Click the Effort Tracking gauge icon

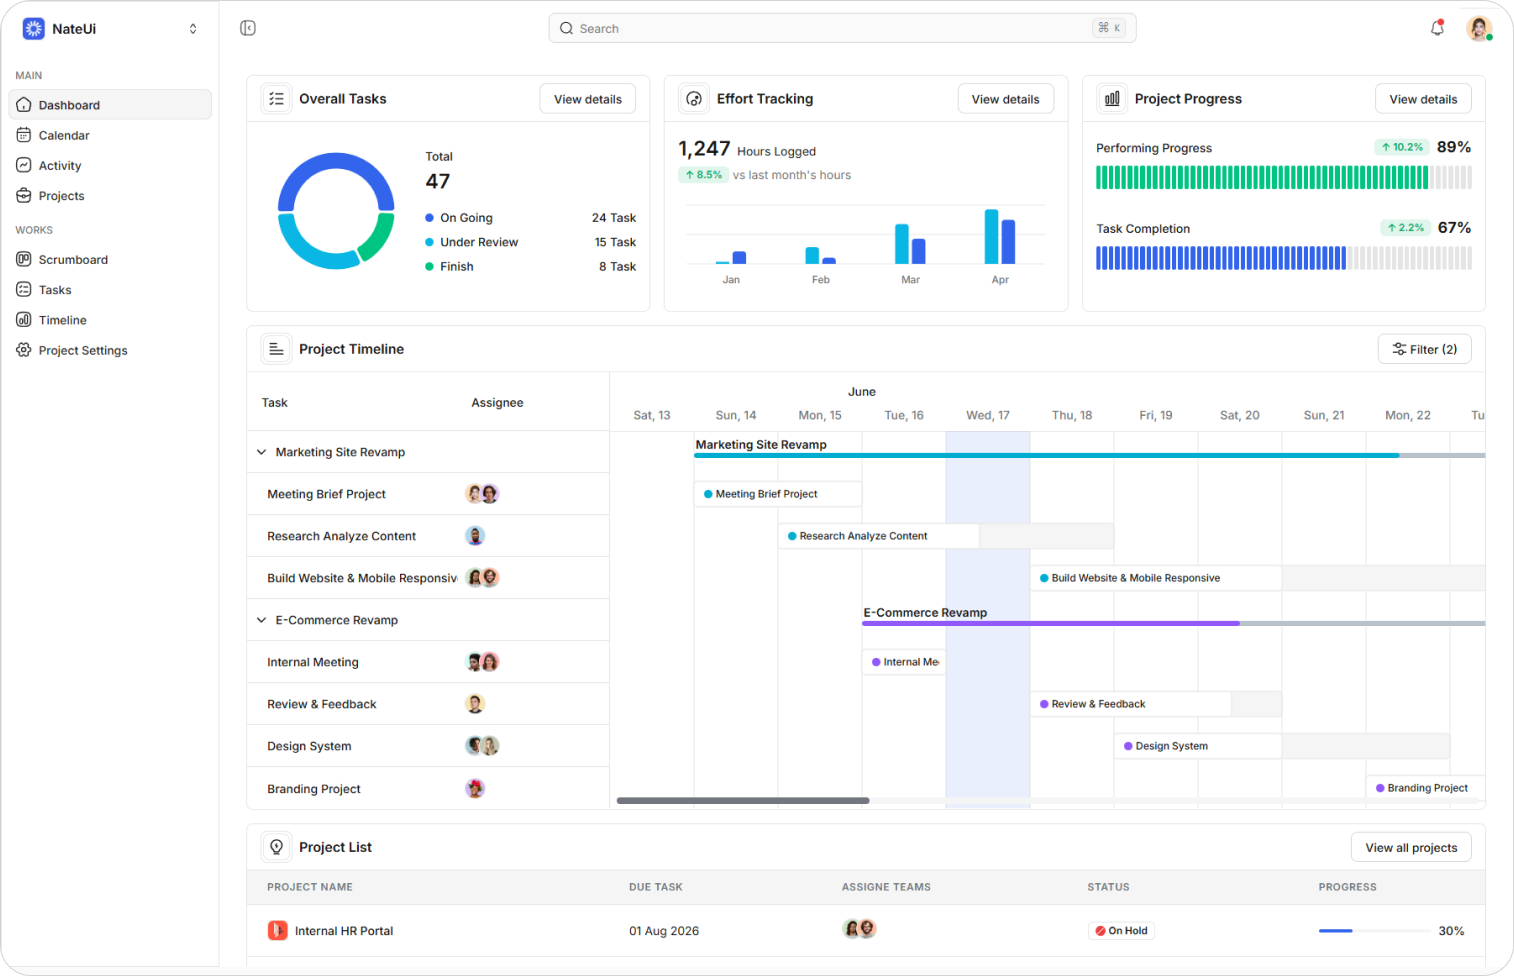click(x=694, y=99)
